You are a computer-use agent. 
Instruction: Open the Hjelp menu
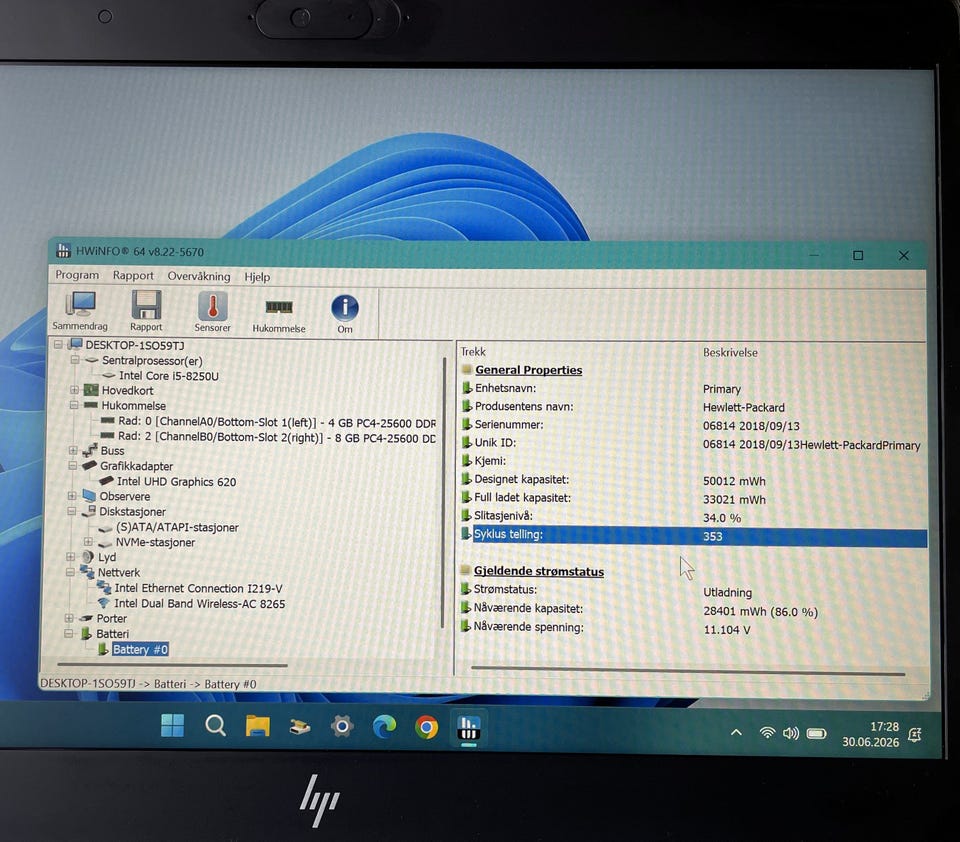257,277
